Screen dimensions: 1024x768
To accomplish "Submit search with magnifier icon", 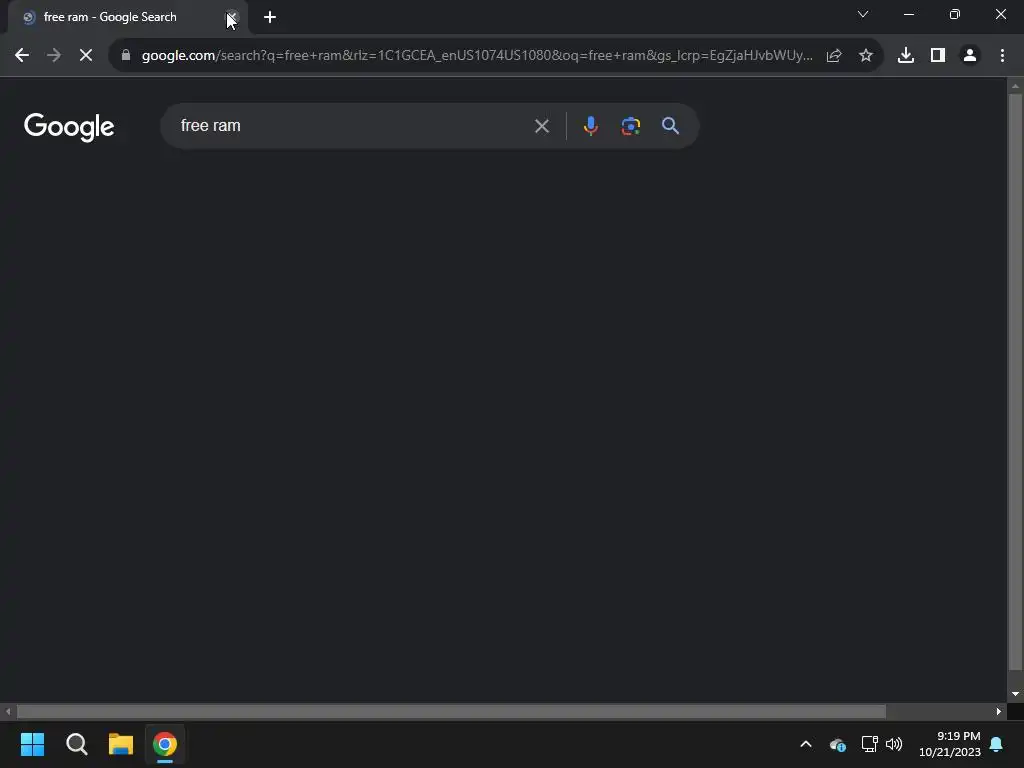I will tap(670, 126).
